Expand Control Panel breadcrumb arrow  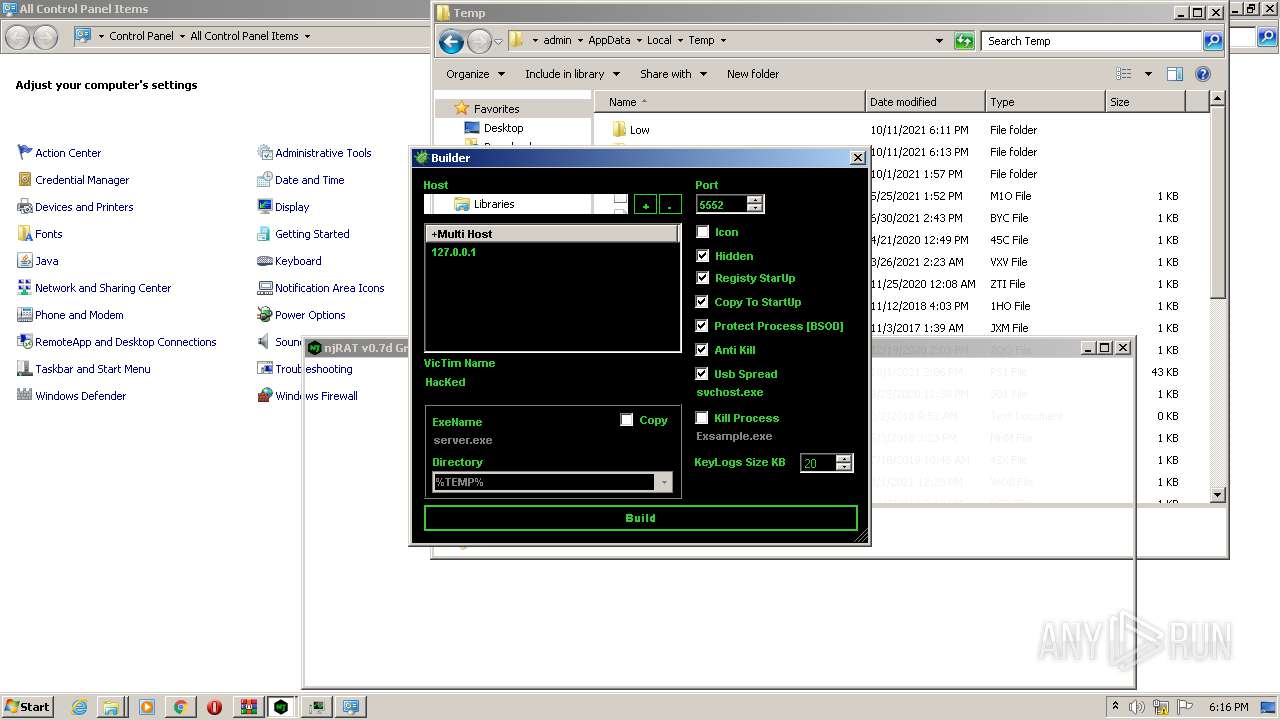click(181, 36)
